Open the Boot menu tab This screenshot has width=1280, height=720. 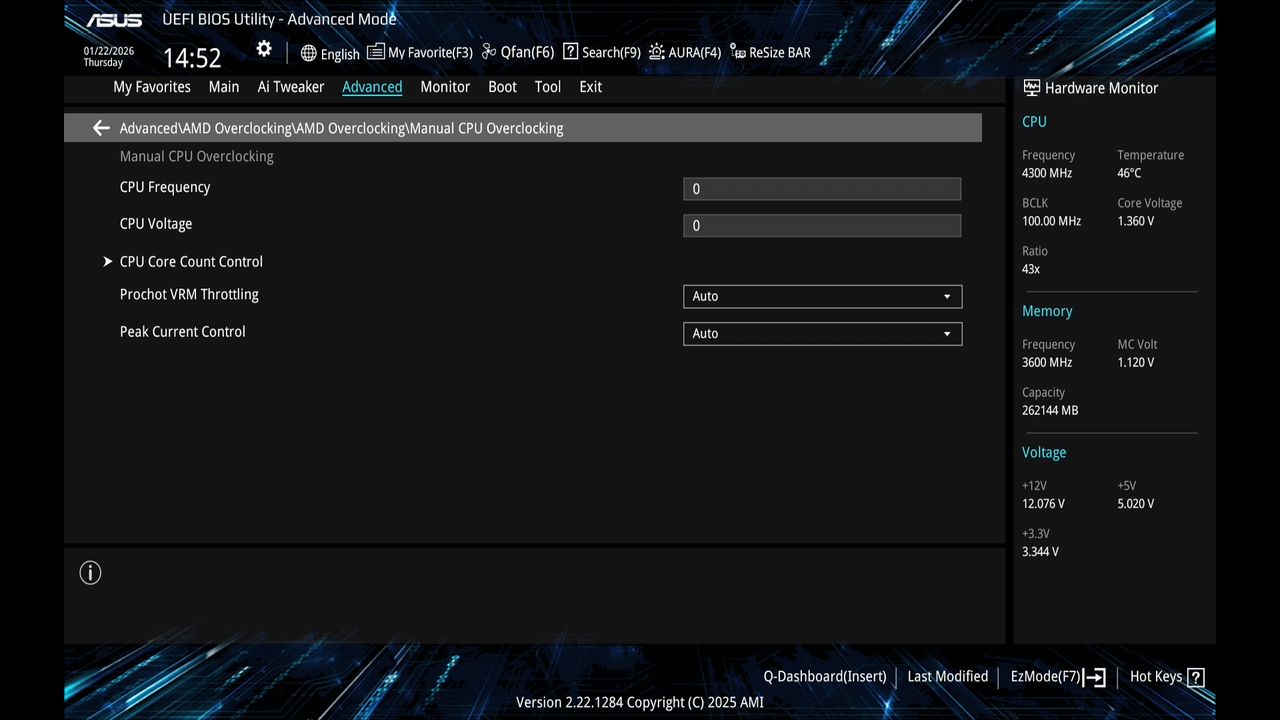[x=502, y=87]
